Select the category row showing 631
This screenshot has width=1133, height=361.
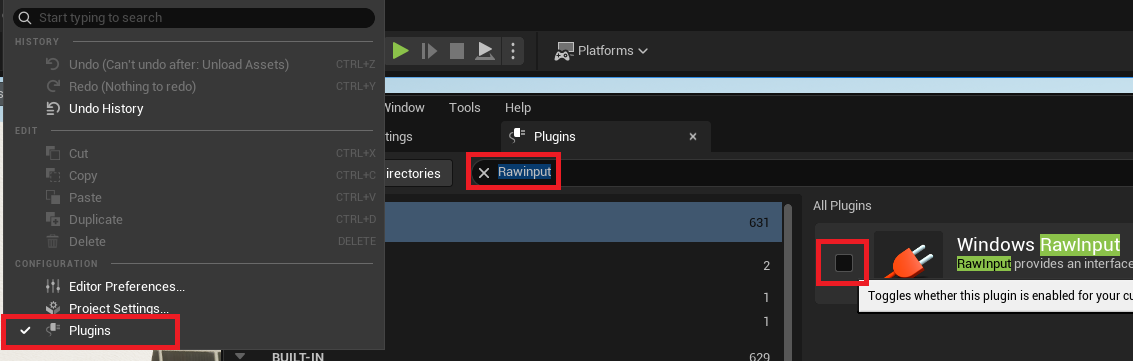[x=584, y=222]
